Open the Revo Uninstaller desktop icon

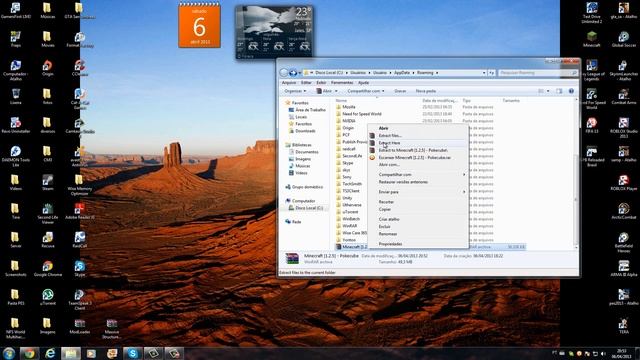[x=16, y=125]
